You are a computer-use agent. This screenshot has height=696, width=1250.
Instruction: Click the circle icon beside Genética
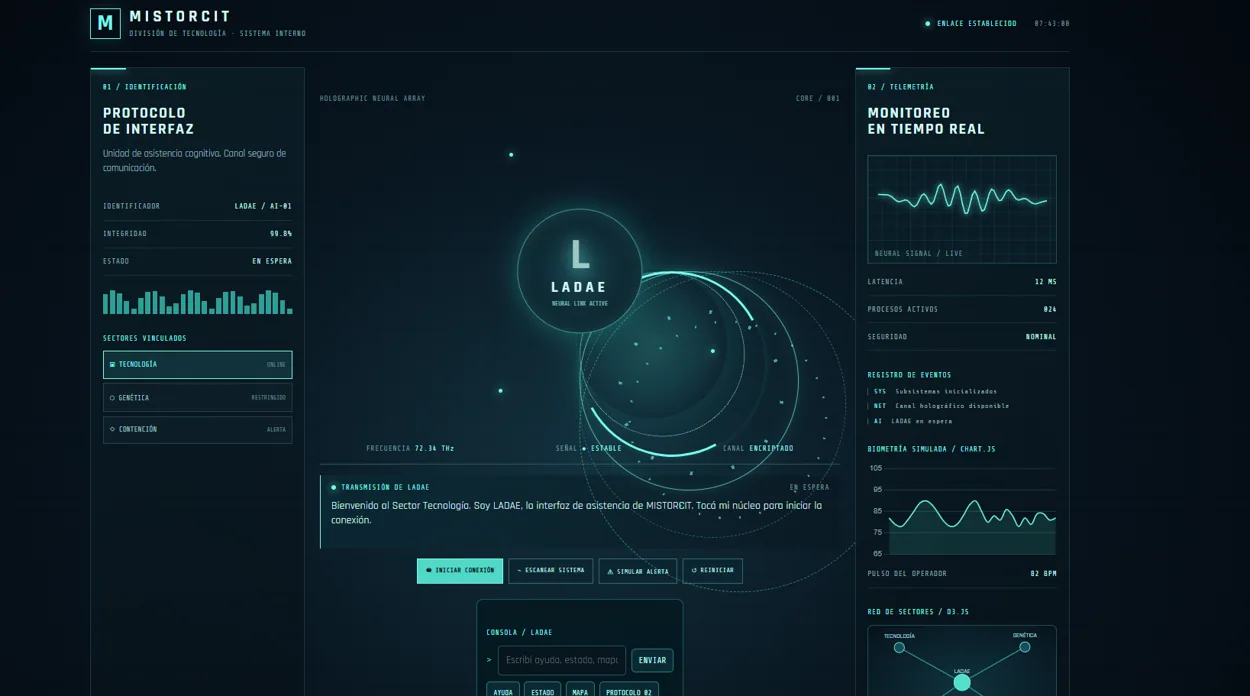[x=112, y=398]
